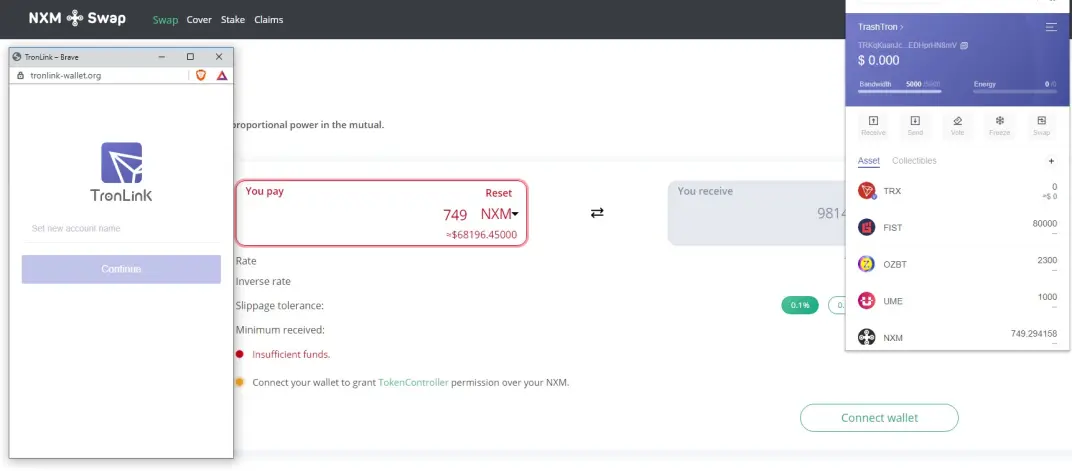Click the Energy progress bar
Viewport: 1072px width, 471px height.
(1015, 90)
